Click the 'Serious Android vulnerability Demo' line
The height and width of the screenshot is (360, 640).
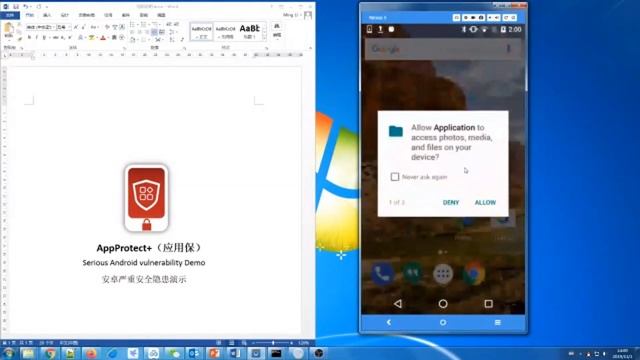(144, 263)
